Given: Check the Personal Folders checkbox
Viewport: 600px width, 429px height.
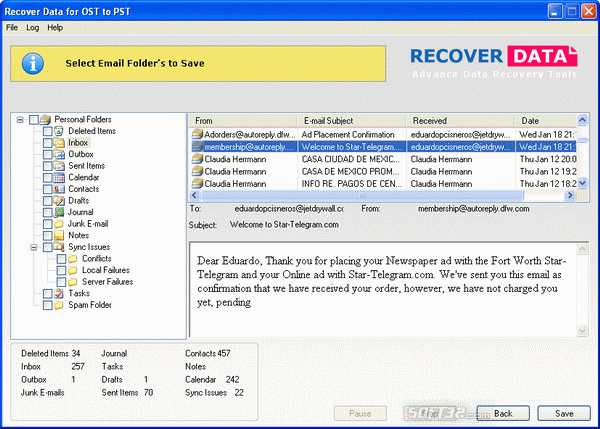Looking at the screenshot, I should (34, 120).
